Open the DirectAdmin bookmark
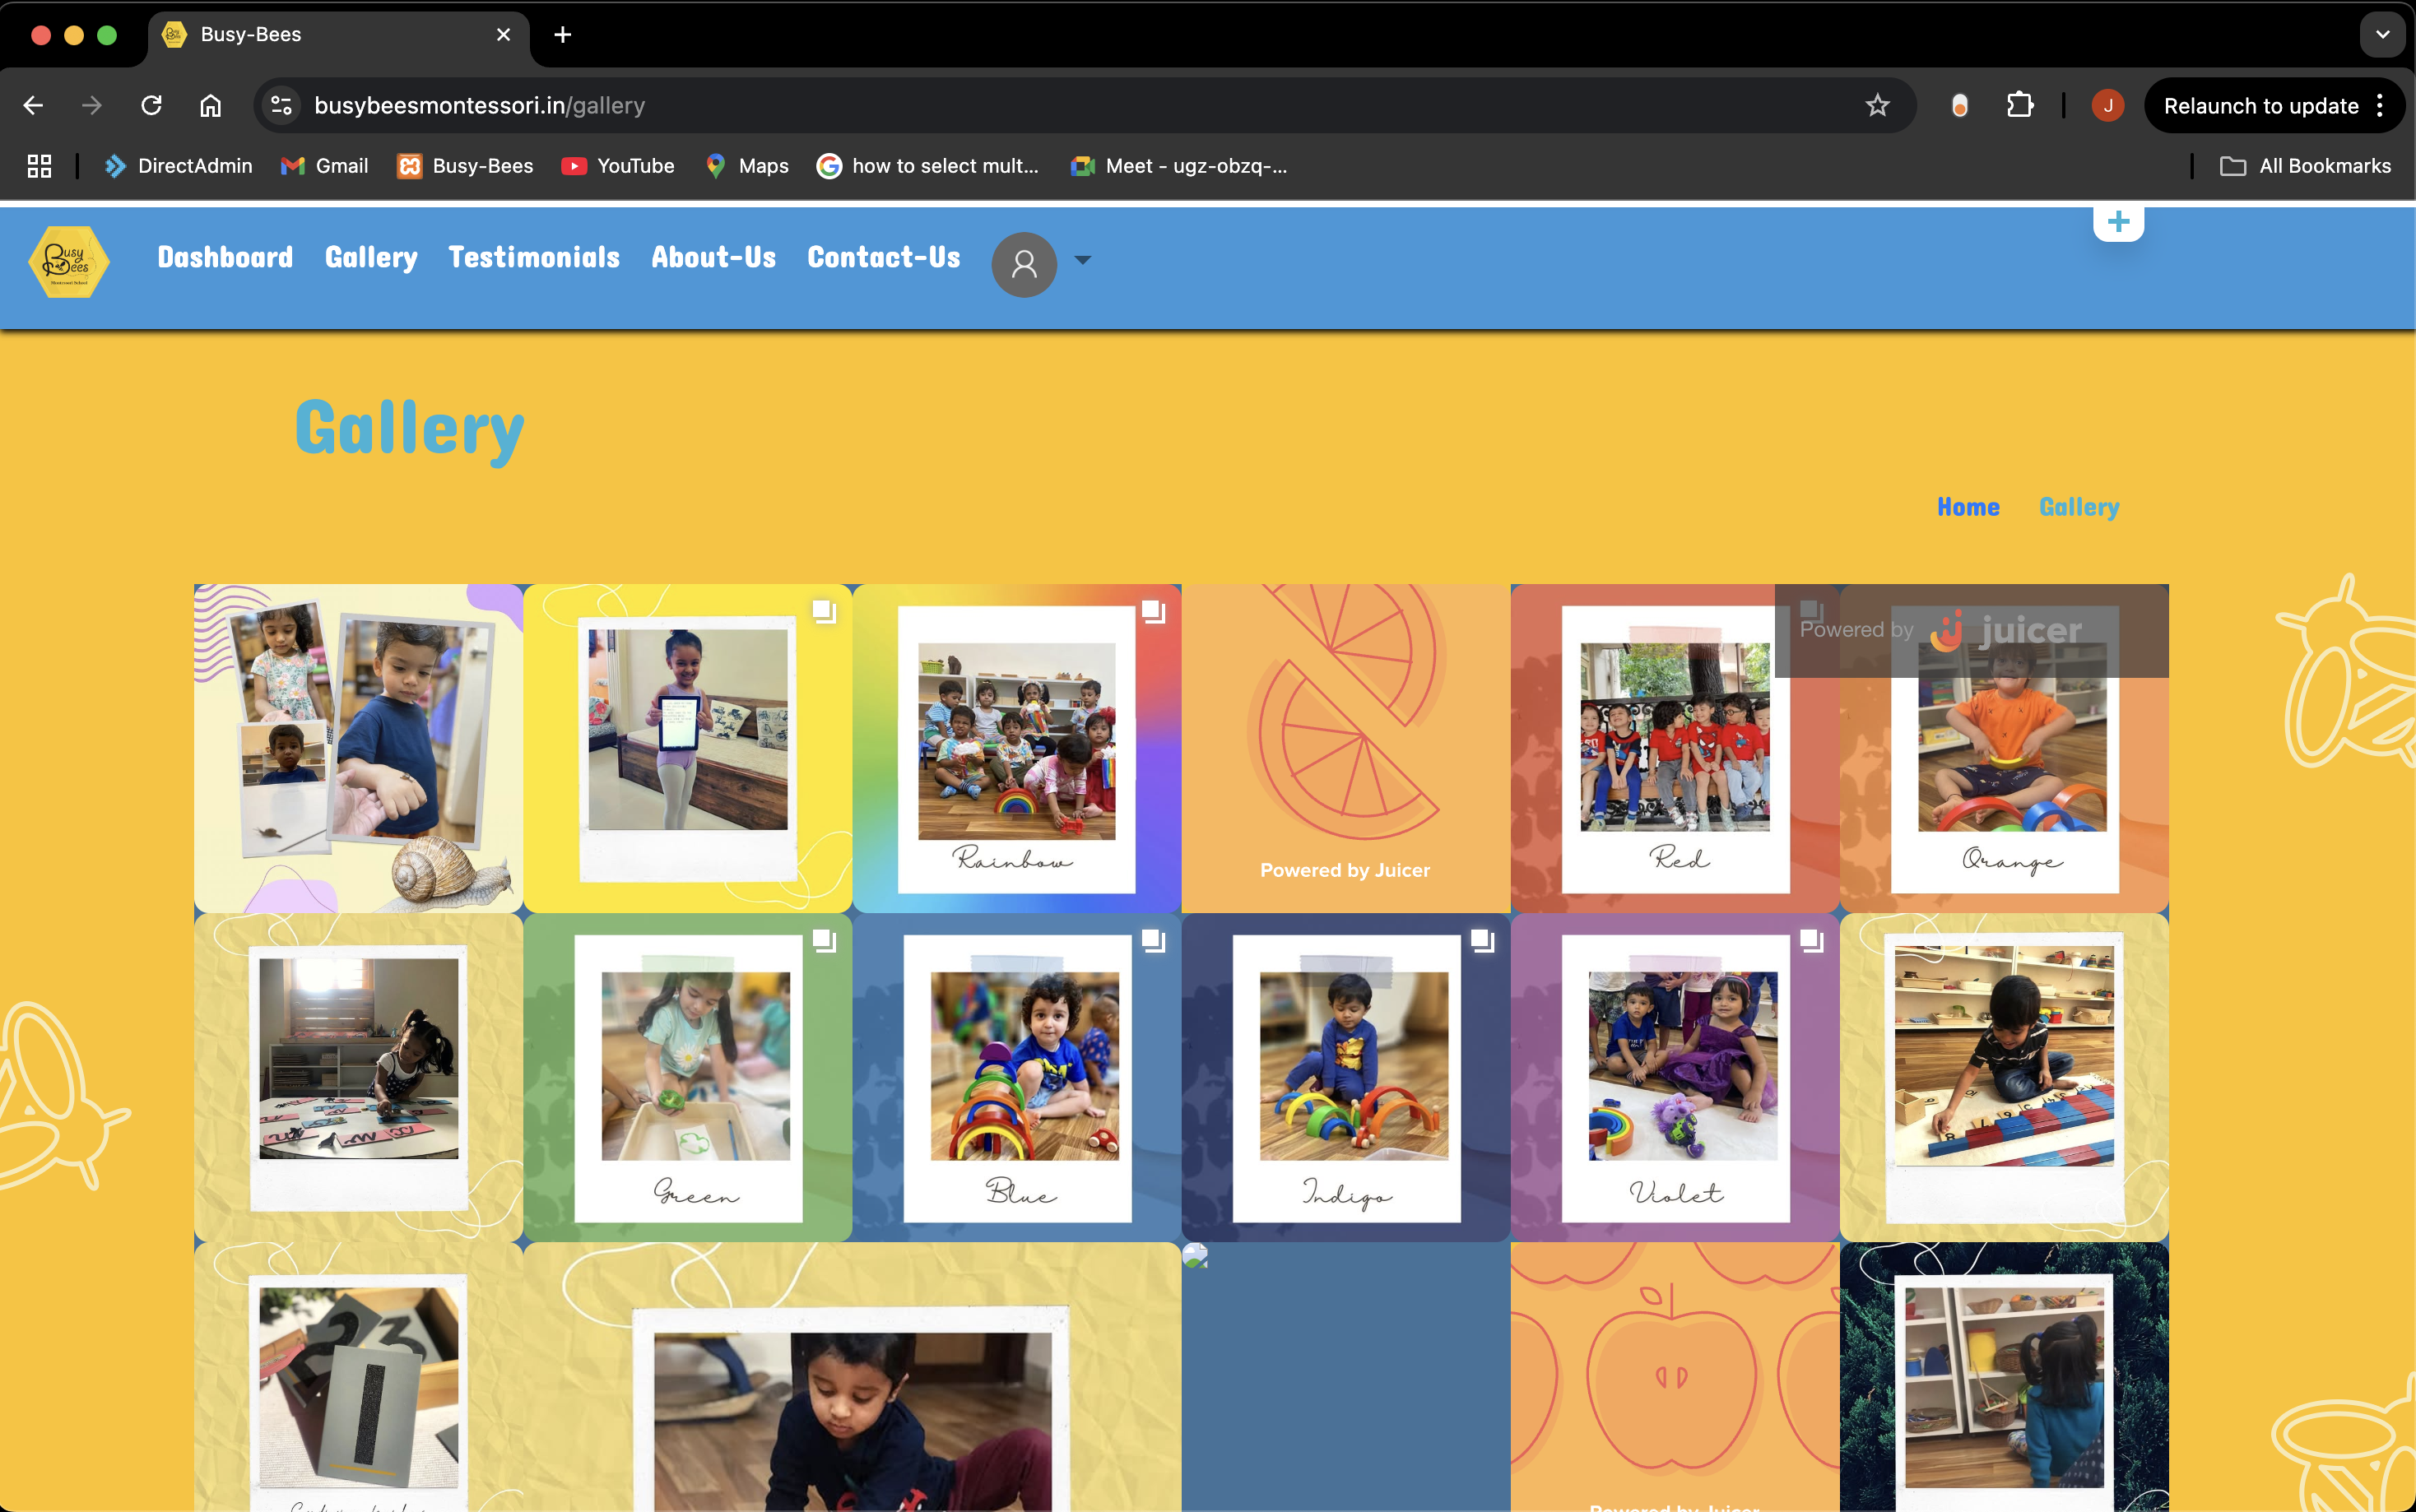The width and height of the screenshot is (2416, 1512). 179,166
